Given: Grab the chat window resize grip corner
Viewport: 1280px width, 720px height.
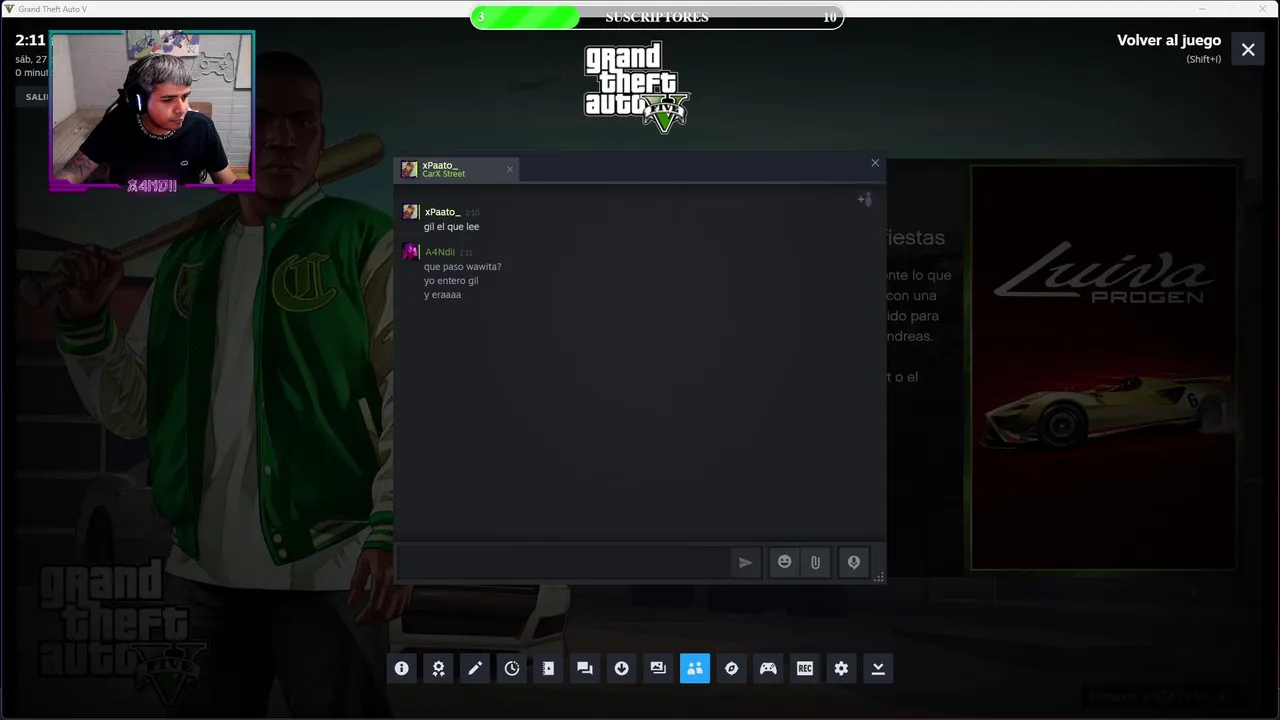Looking at the screenshot, I should point(879,577).
